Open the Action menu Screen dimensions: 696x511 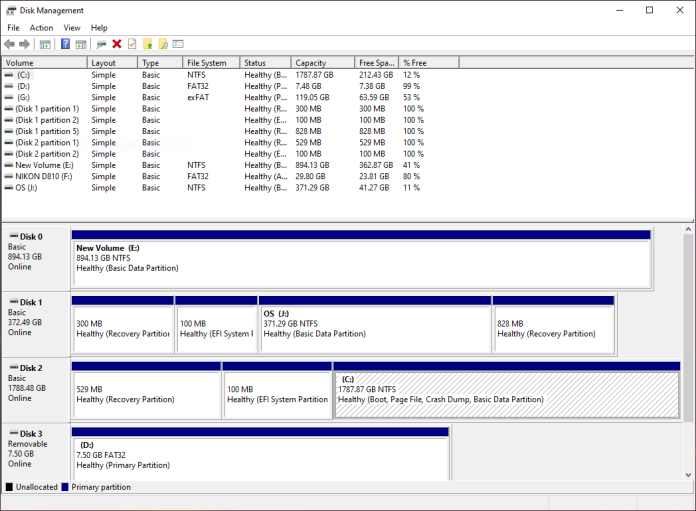pos(41,28)
